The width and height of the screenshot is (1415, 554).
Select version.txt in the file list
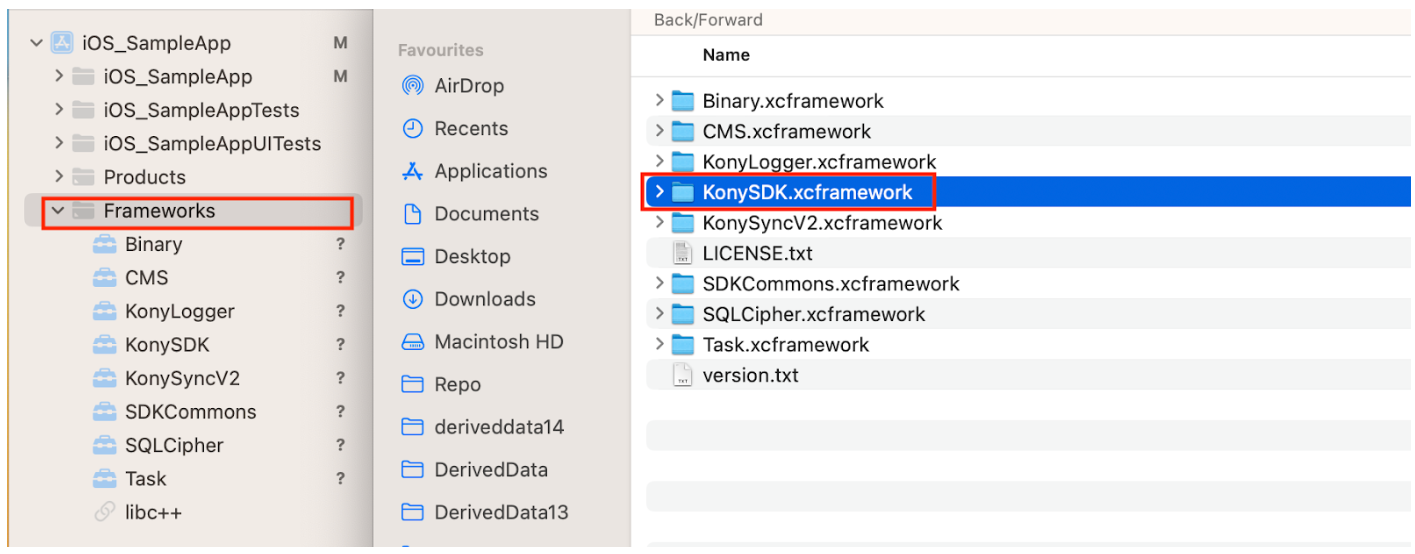tap(750, 376)
